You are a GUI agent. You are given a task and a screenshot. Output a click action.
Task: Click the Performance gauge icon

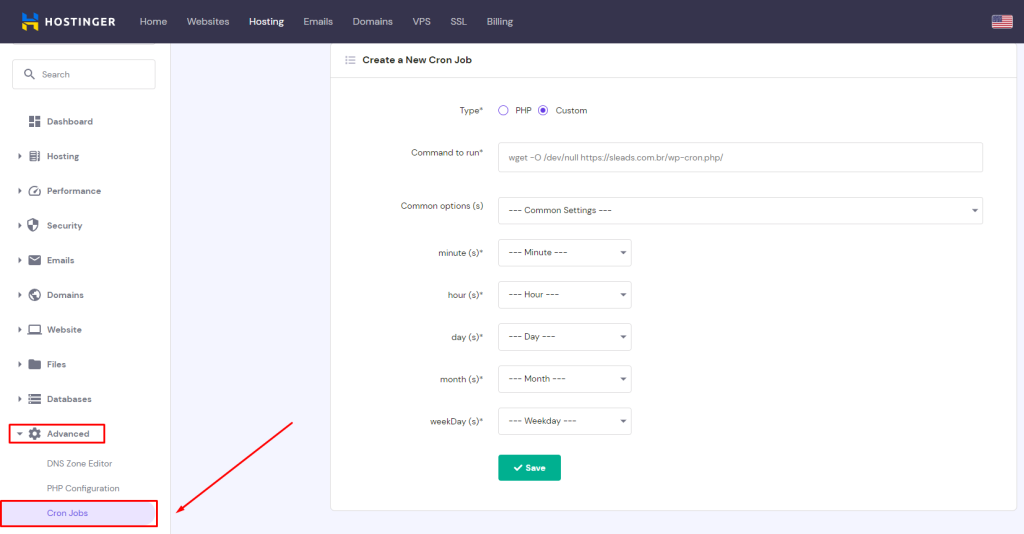point(34,191)
